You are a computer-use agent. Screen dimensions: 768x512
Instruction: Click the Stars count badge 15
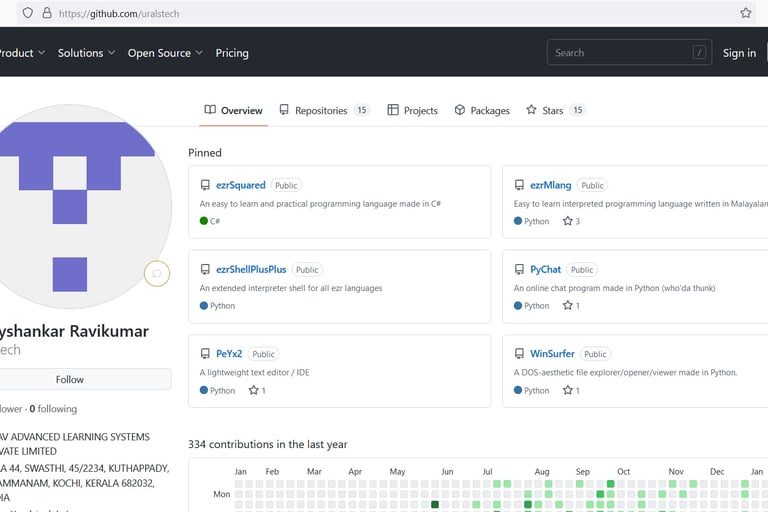[x=578, y=110]
